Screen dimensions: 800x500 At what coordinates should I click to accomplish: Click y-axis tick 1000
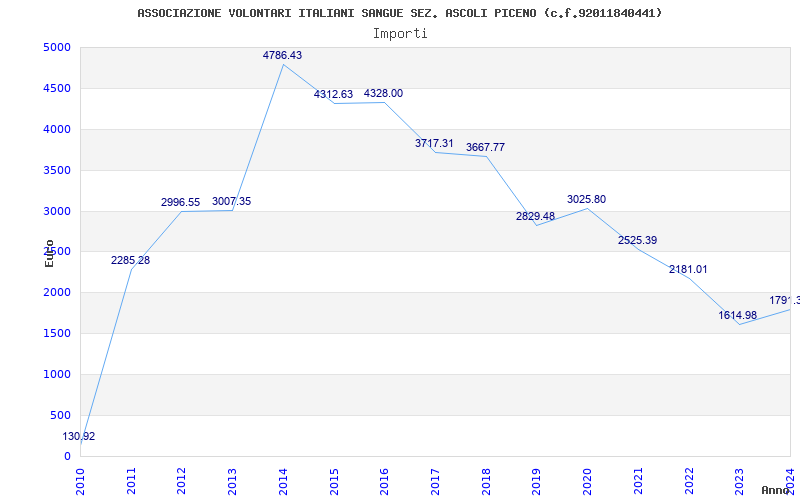(x=58, y=374)
